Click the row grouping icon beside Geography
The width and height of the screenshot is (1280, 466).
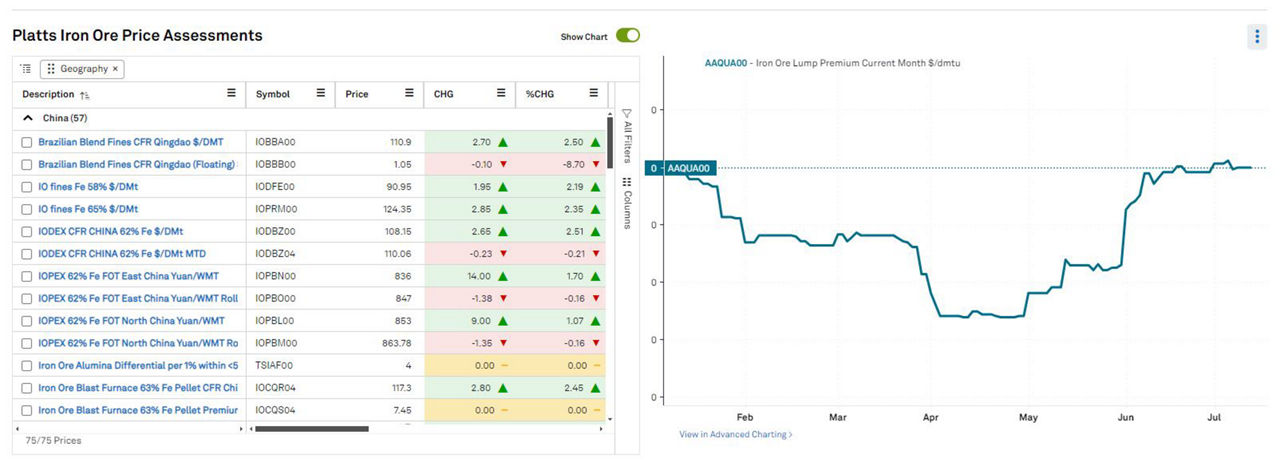pyautogui.click(x=25, y=69)
